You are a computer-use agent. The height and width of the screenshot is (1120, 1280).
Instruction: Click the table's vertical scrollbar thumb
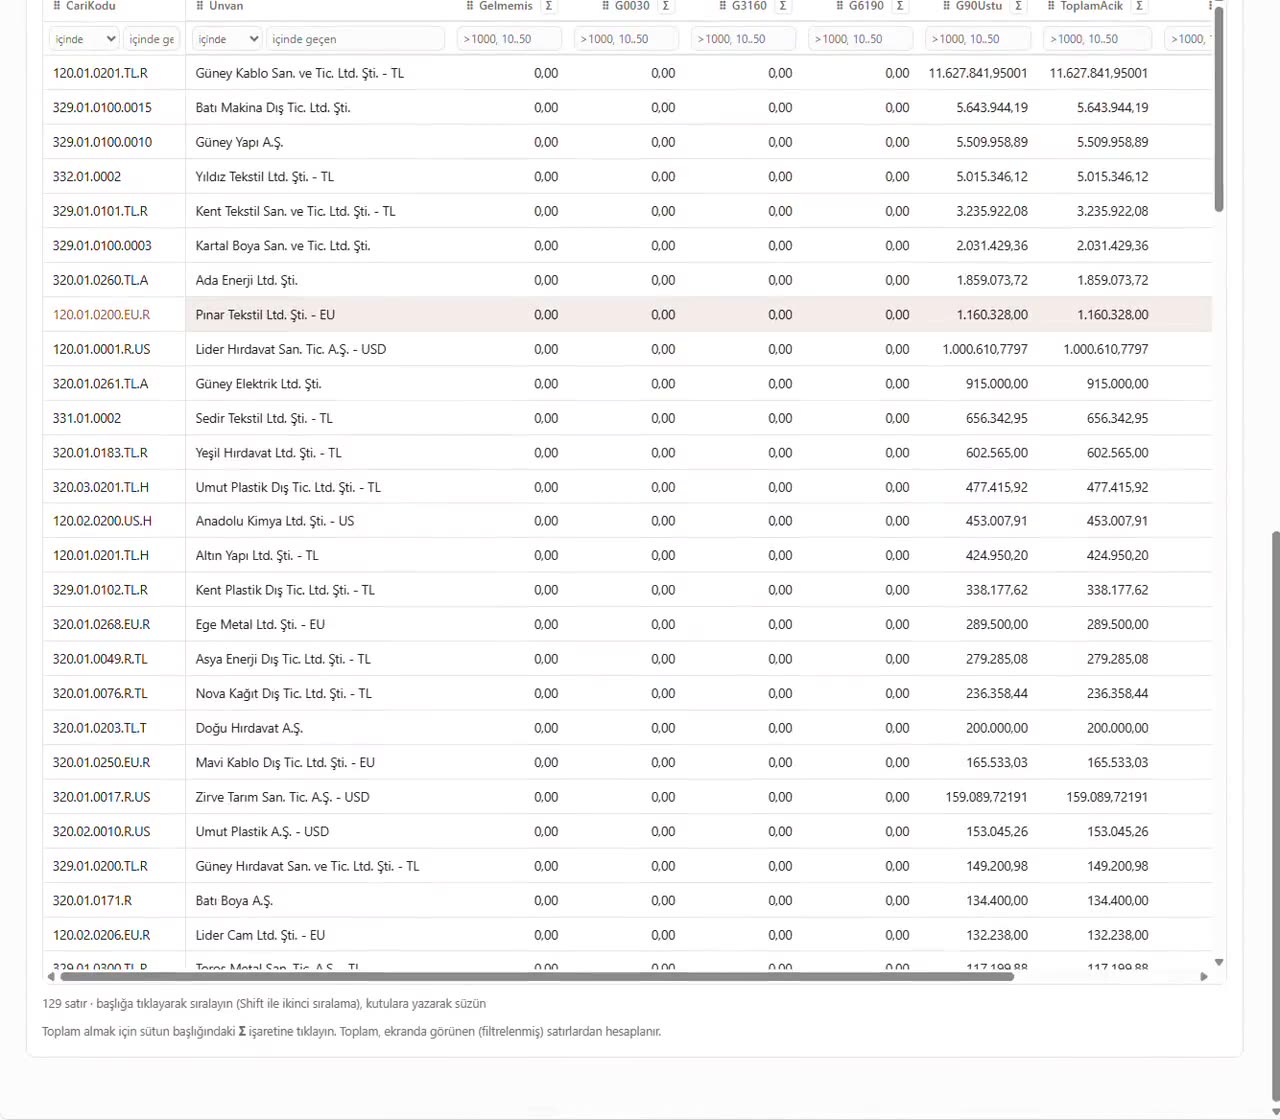1219,109
